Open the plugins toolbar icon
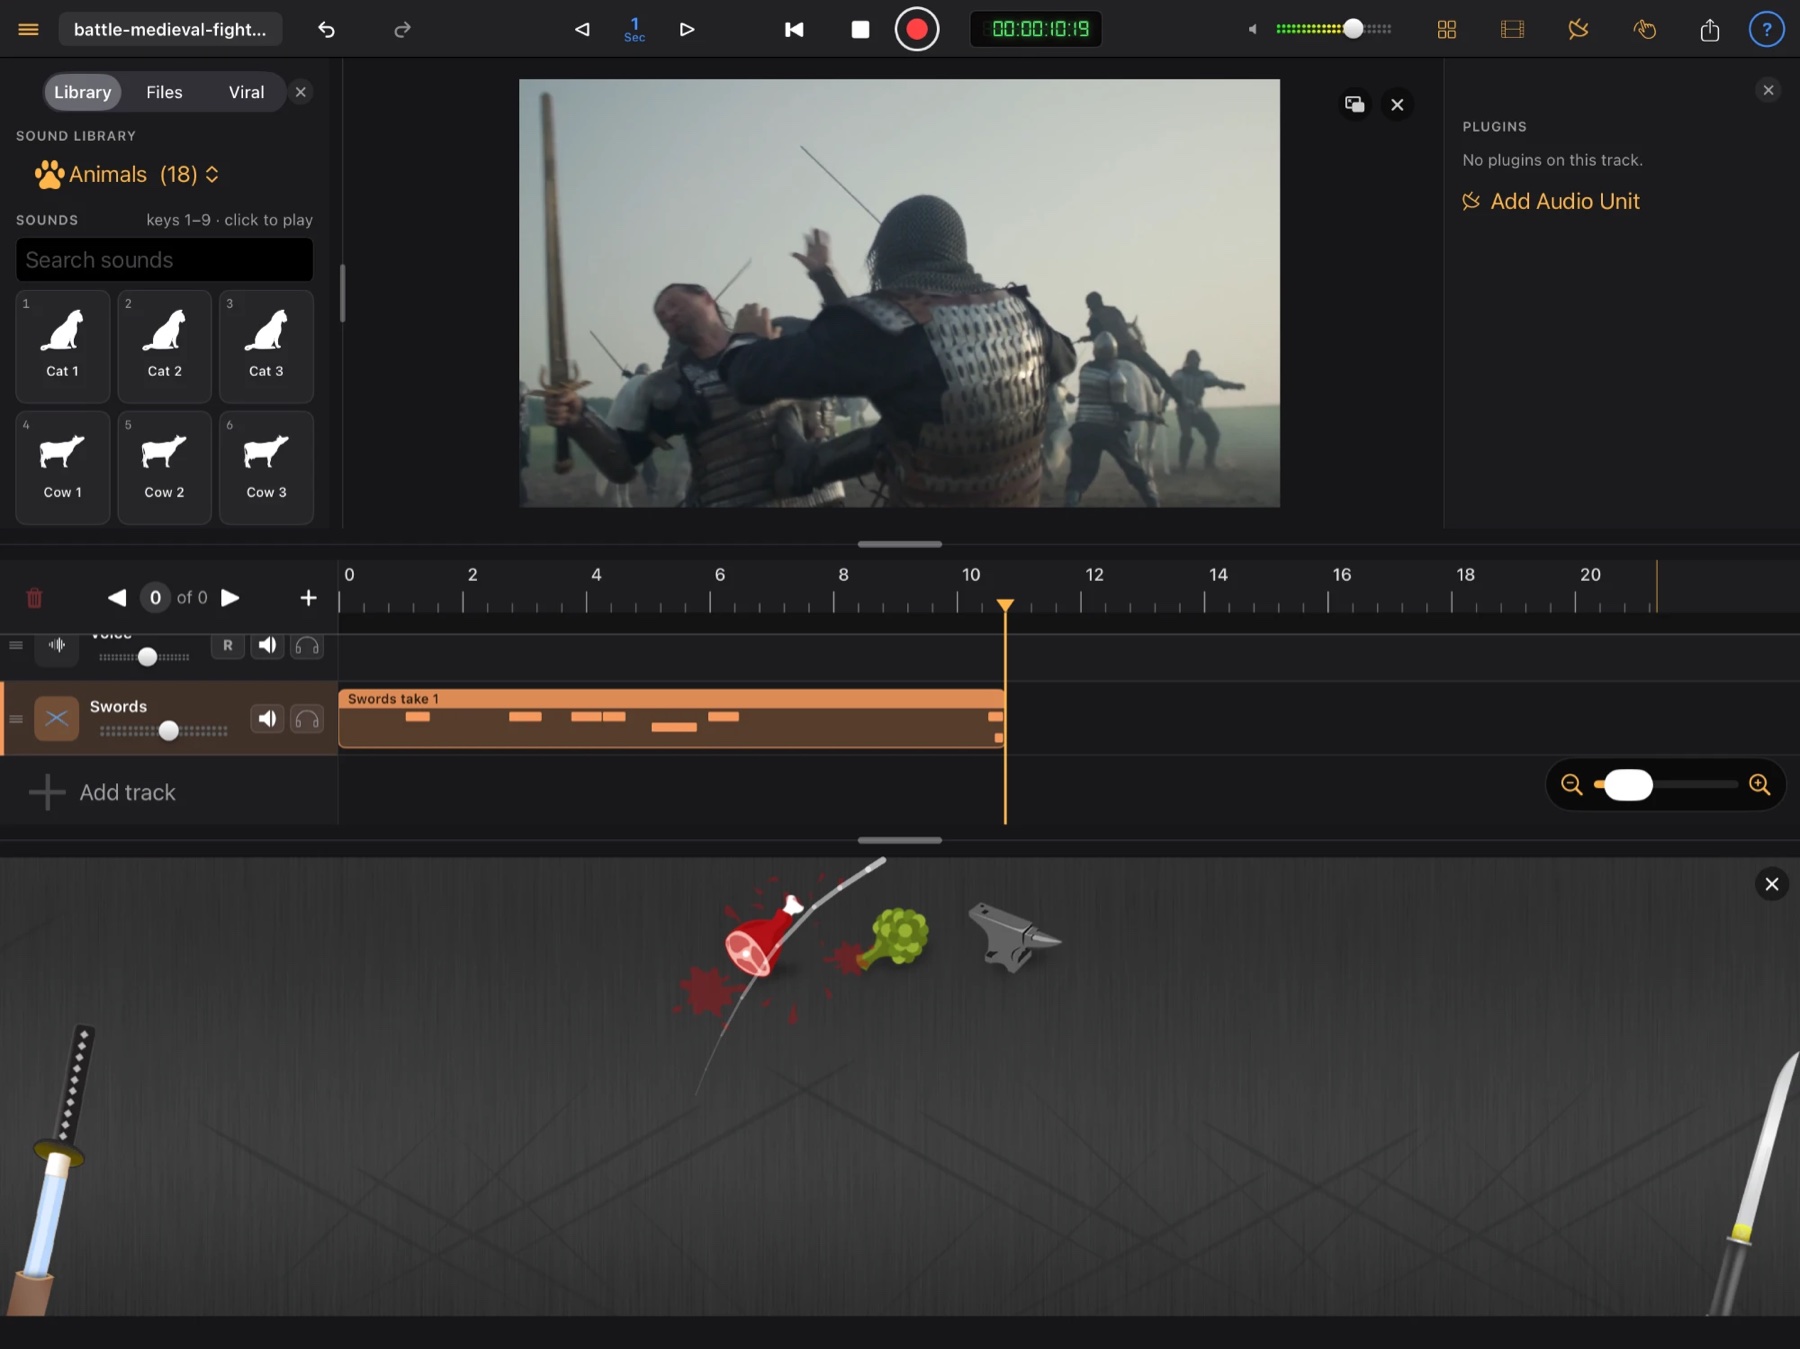This screenshot has width=1800, height=1349. pos(1578,29)
